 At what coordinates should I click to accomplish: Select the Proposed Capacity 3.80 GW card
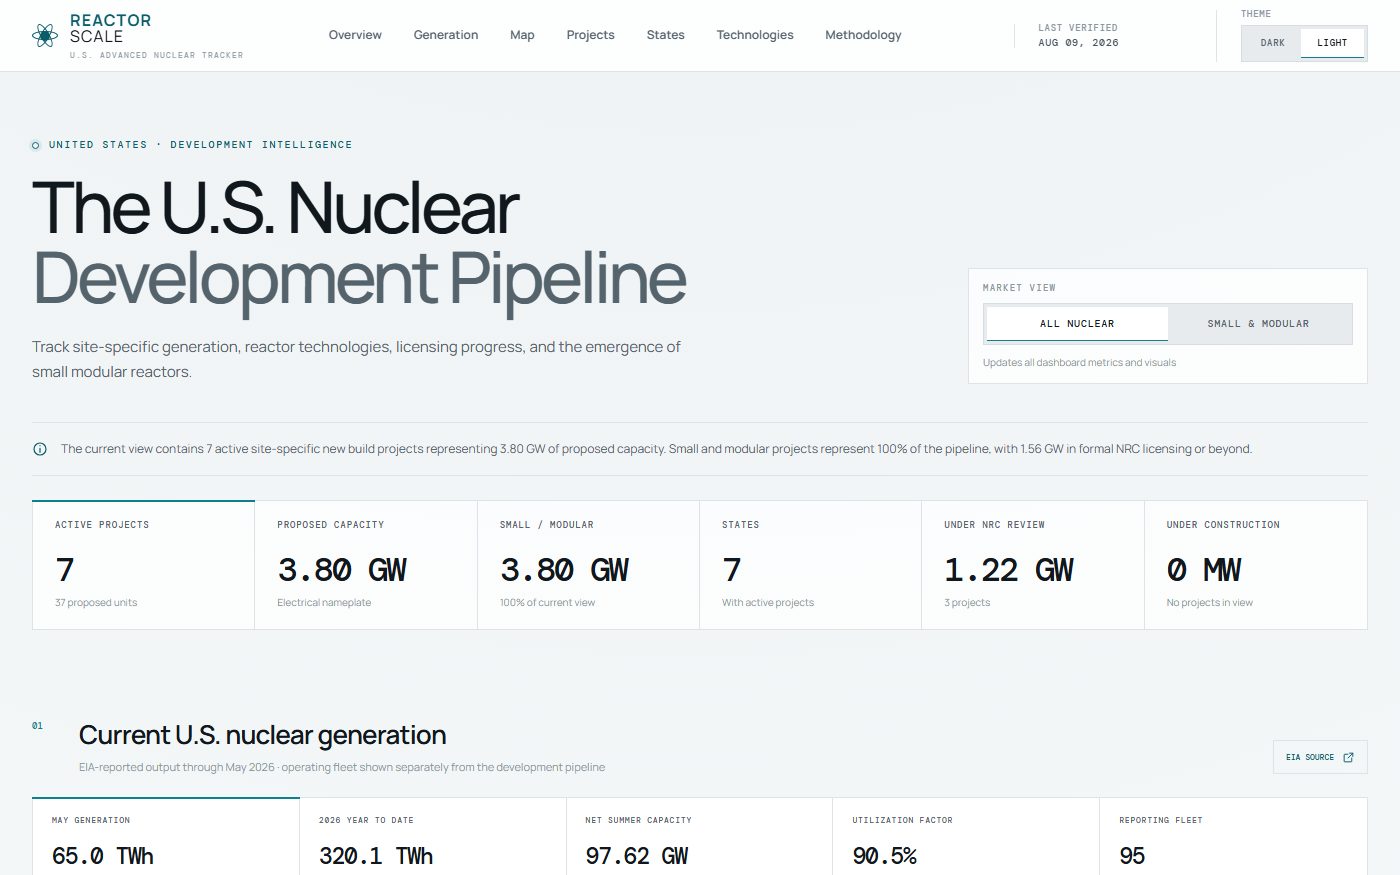366,565
